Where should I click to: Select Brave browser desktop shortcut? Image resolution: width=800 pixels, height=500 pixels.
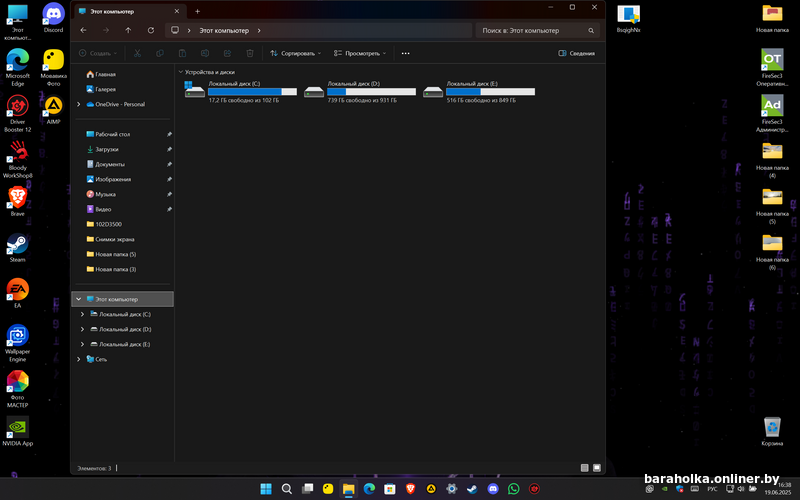tap(17, 202)
